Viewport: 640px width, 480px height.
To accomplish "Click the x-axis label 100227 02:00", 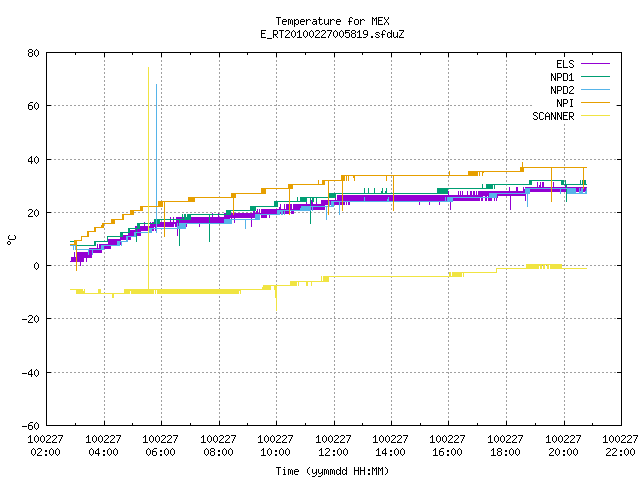I will click(45, 446).
